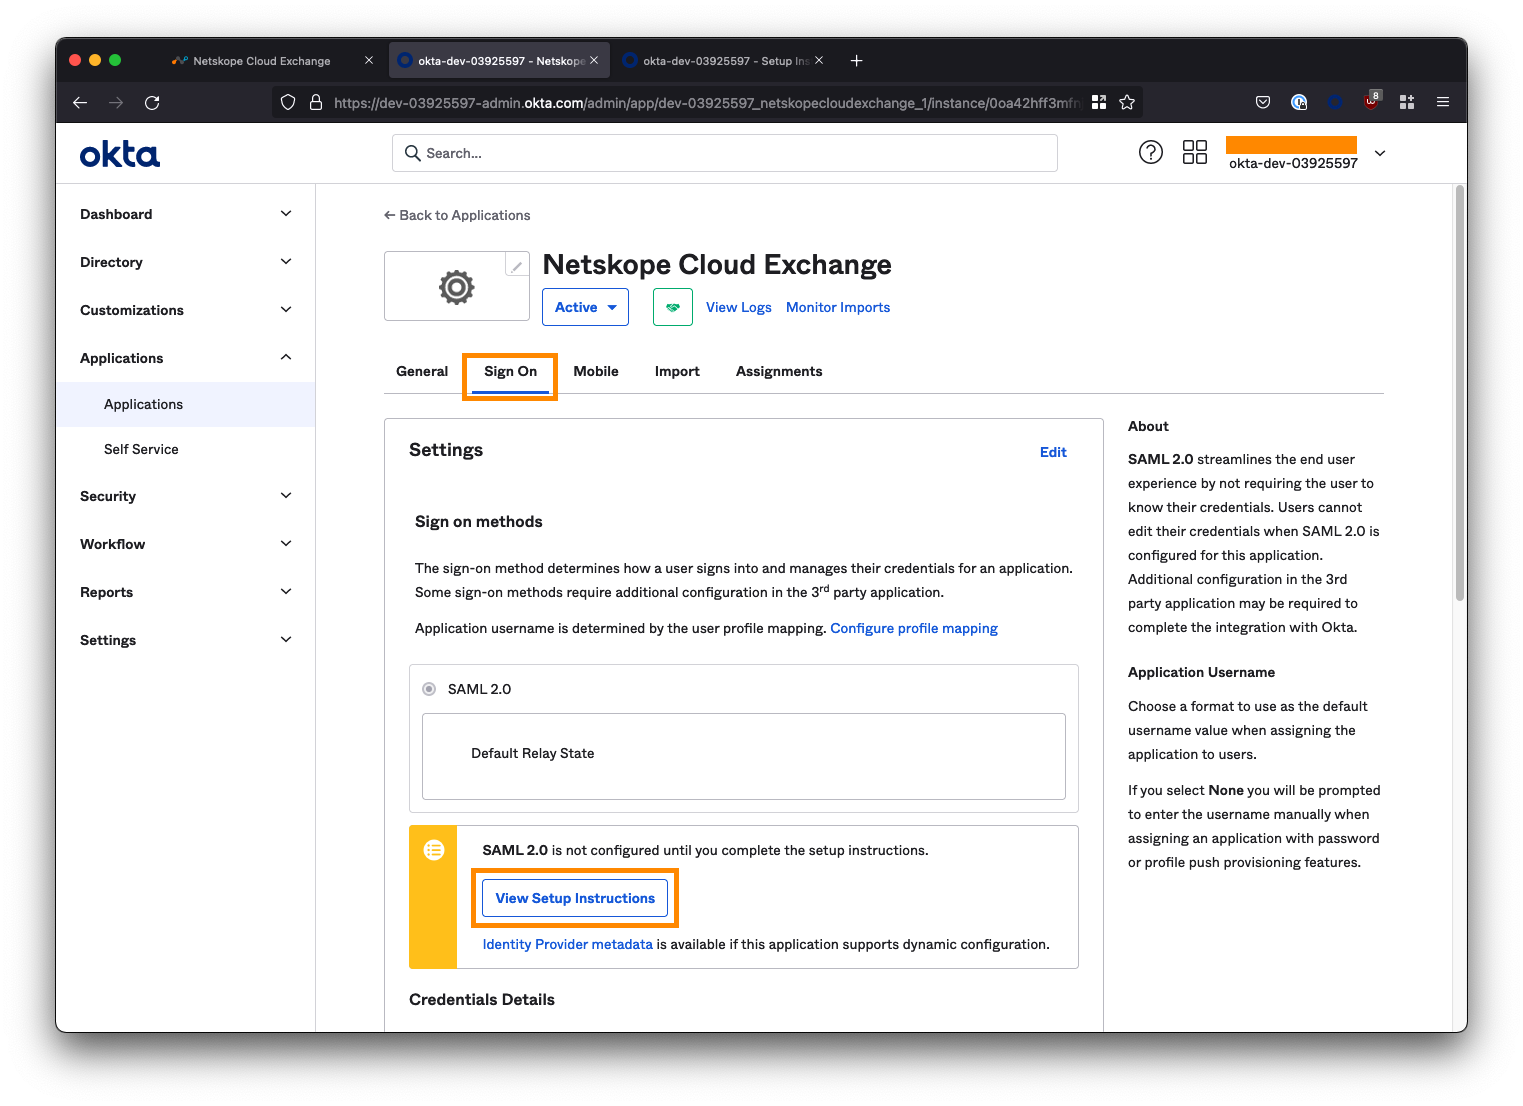Switch to the Assignments tab
This screenshot has width=1523, height=1106.
click(778, 371)
